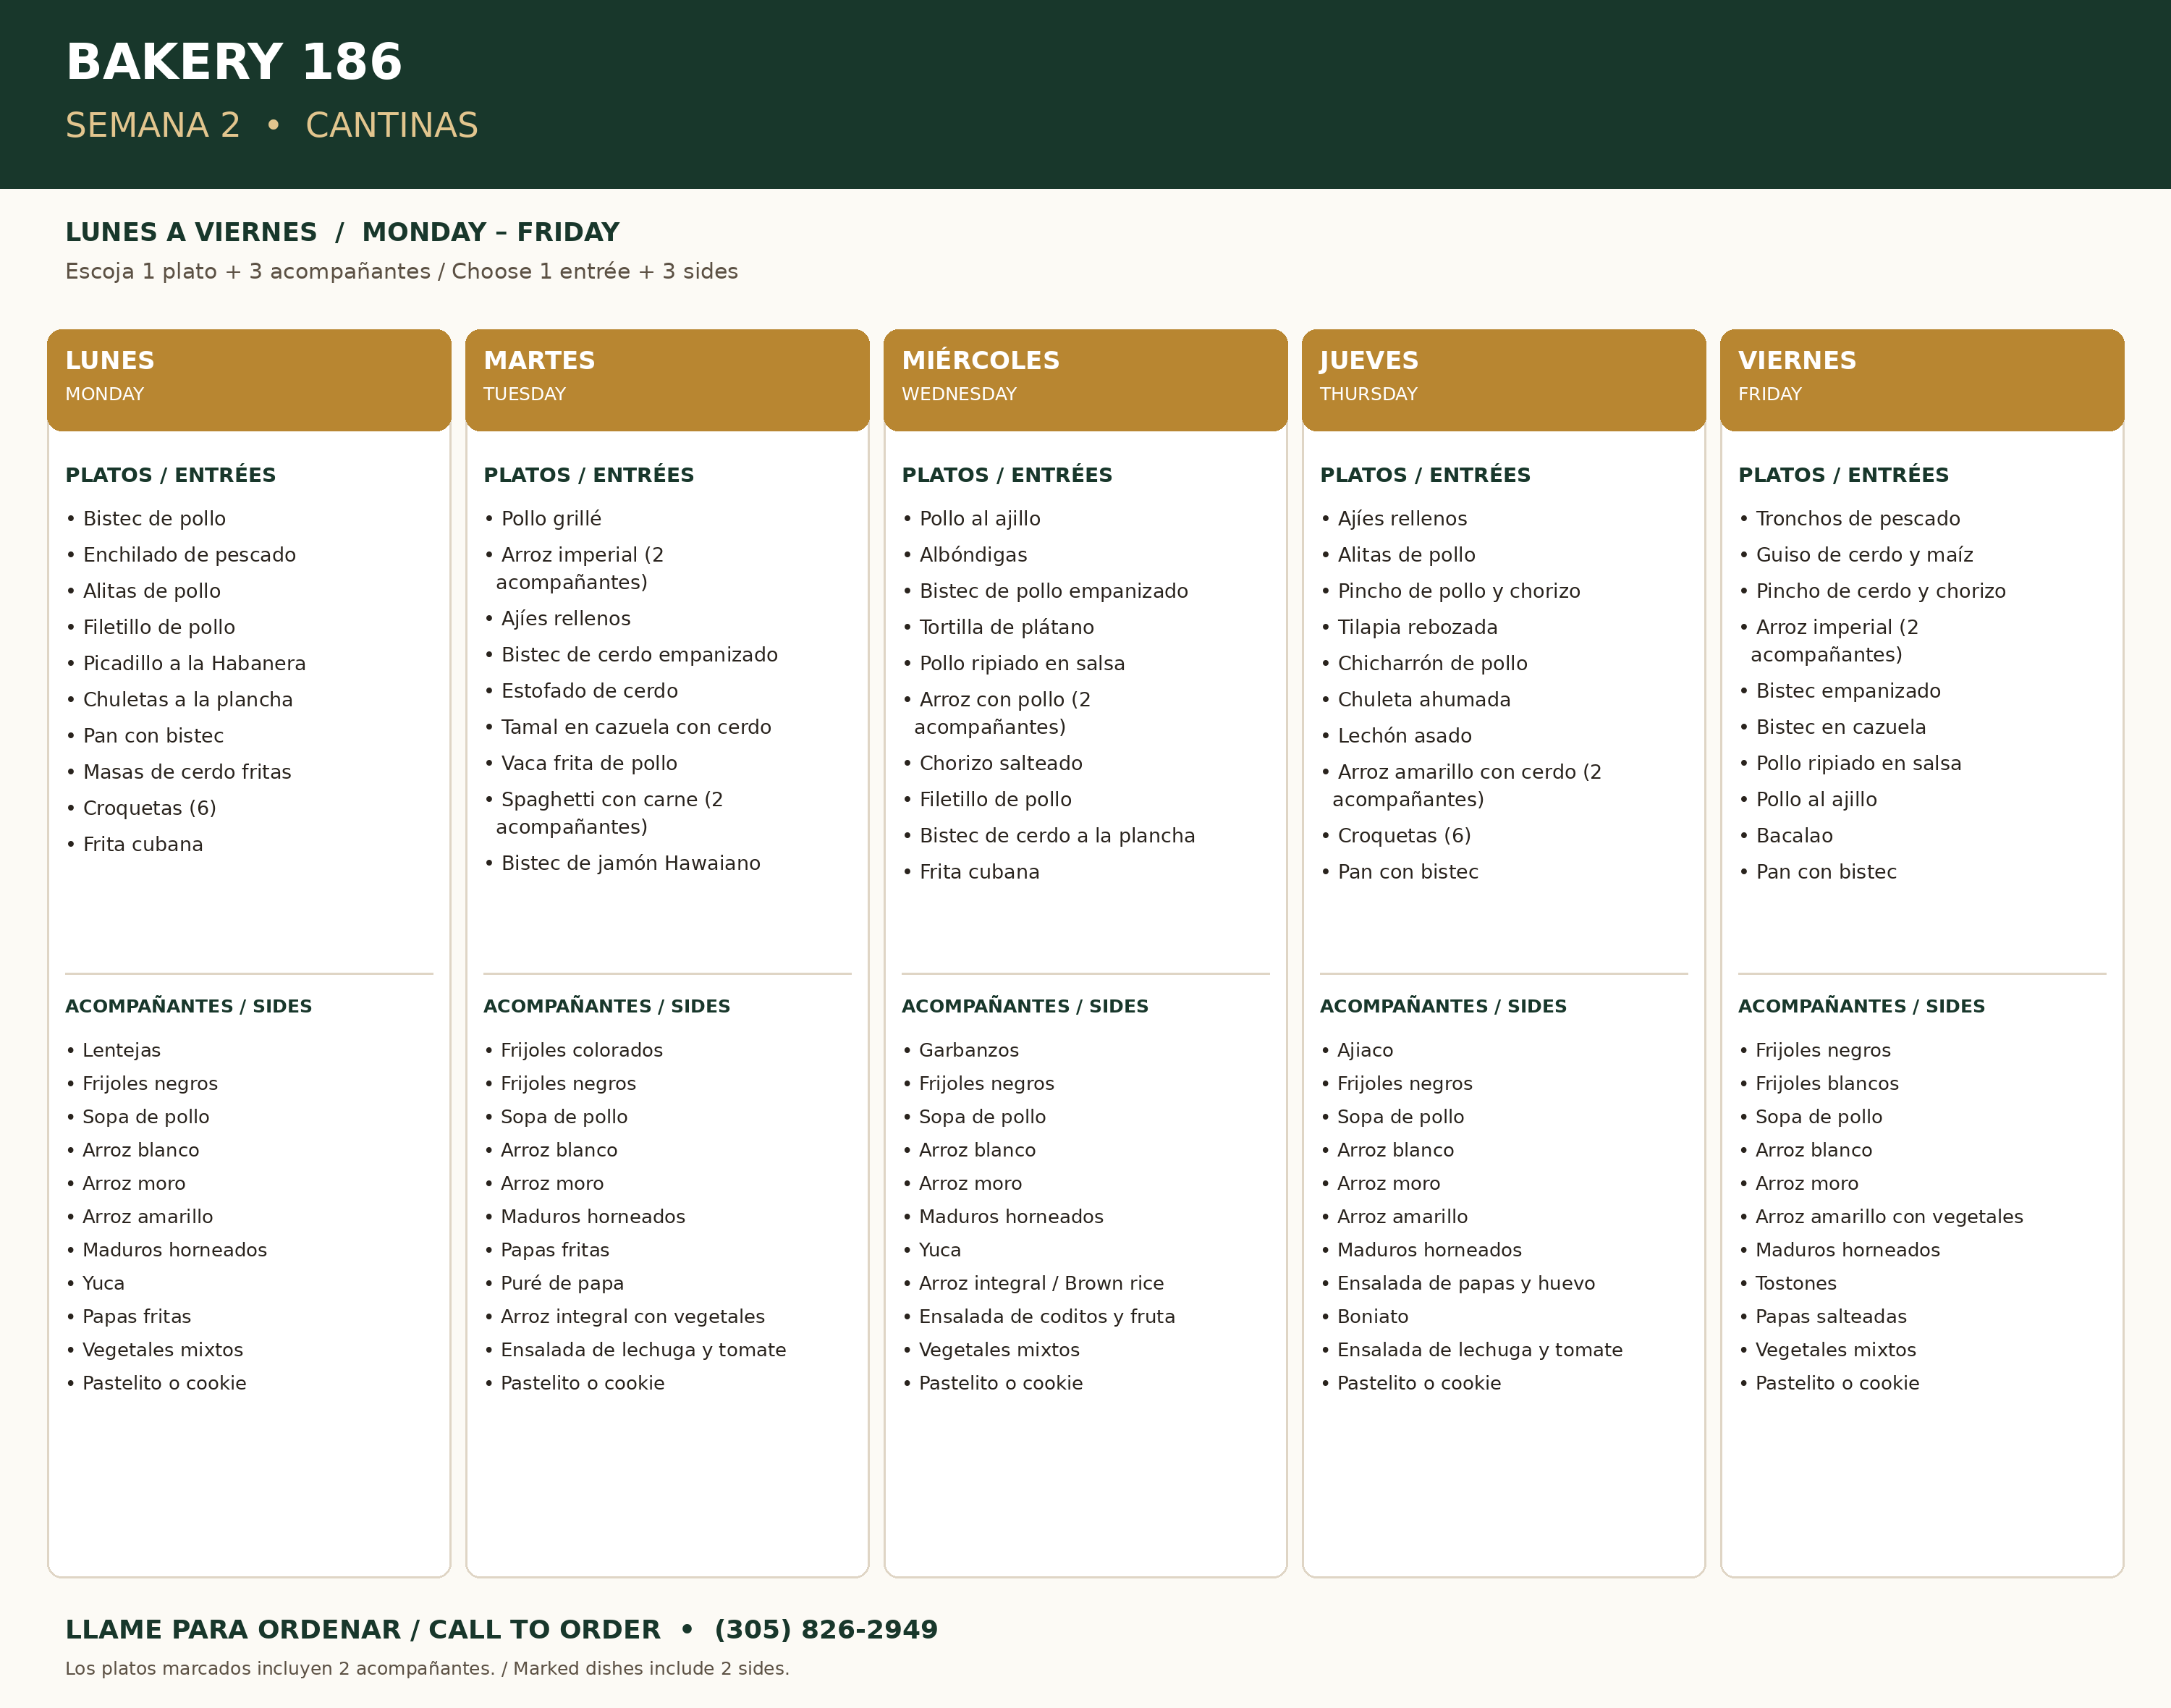This screenshot has height=1708, width=2171.
Task: Click the VIERNES Friday column header
Action: [x=1921, y=380]
